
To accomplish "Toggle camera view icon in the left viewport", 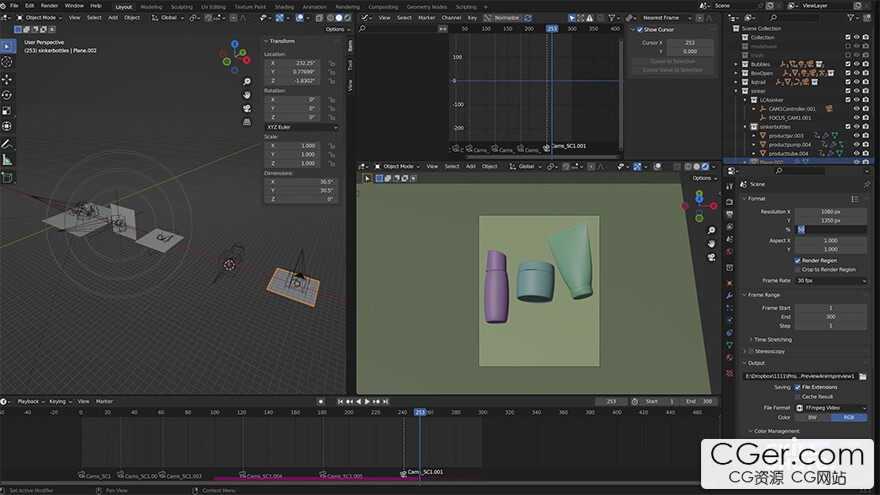I will [246, 108].
